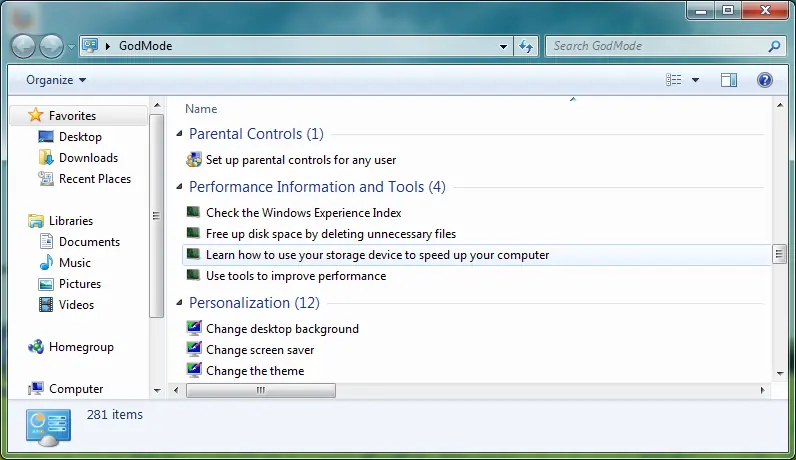This screenshot has width=796, height=460.
Task: Click the Name column header
Action: tap(201, 109)
